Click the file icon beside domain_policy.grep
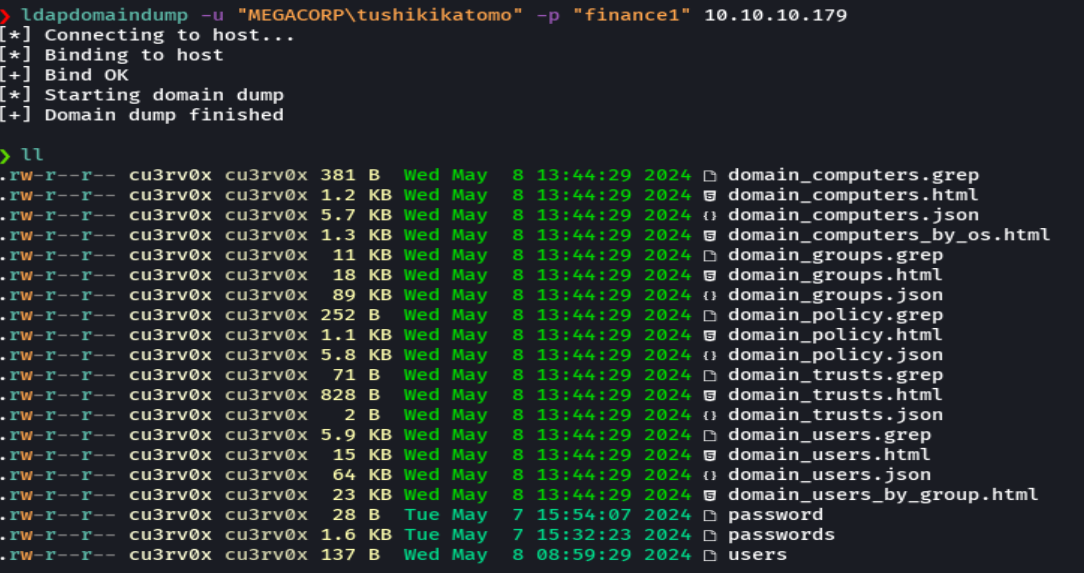The height and width of the screenshot is (573, 1084). click(709, 316)
